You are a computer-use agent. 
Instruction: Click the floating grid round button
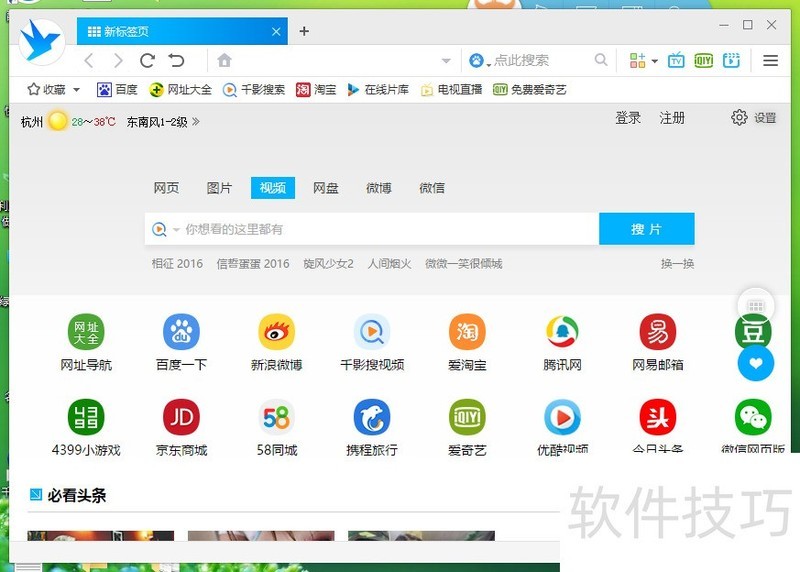[756, 306]
